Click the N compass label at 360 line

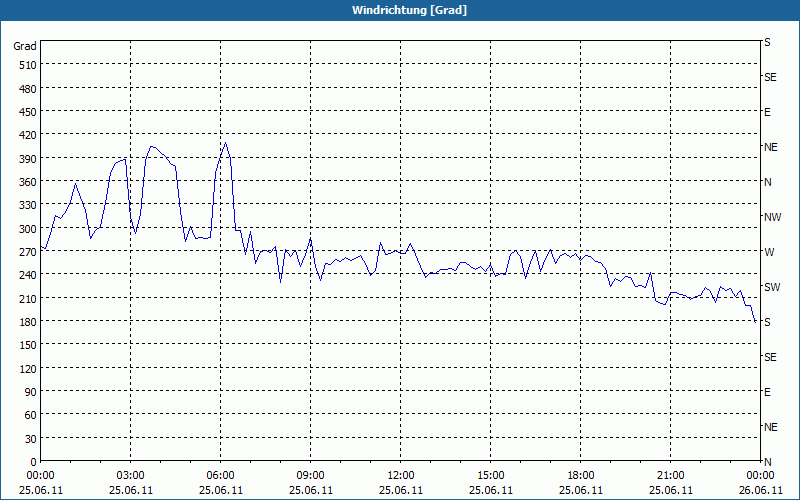767,182
